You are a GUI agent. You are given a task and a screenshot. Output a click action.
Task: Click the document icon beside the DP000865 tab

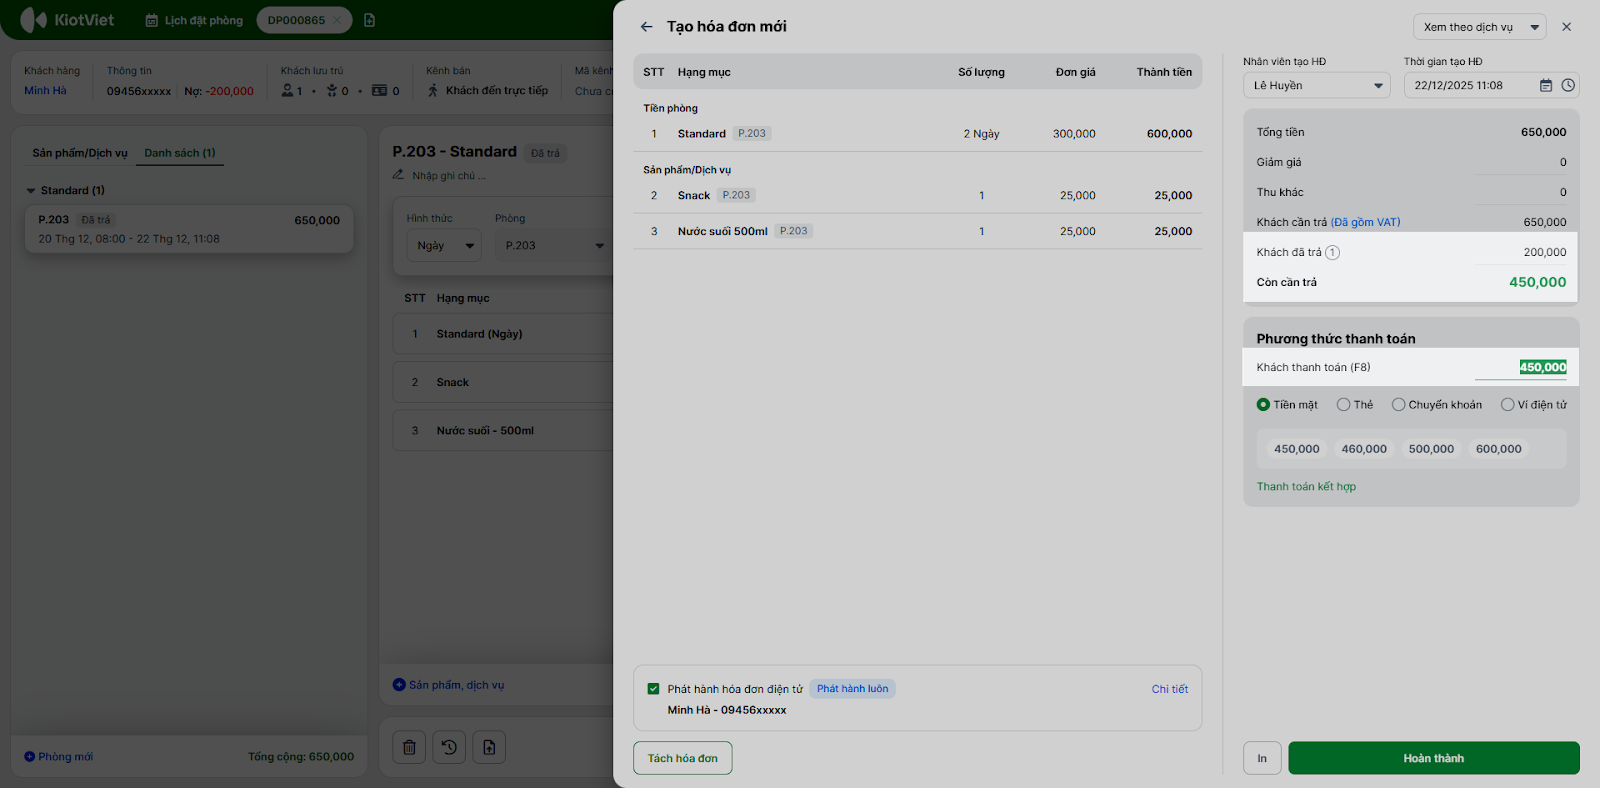[x=369, y=20]
